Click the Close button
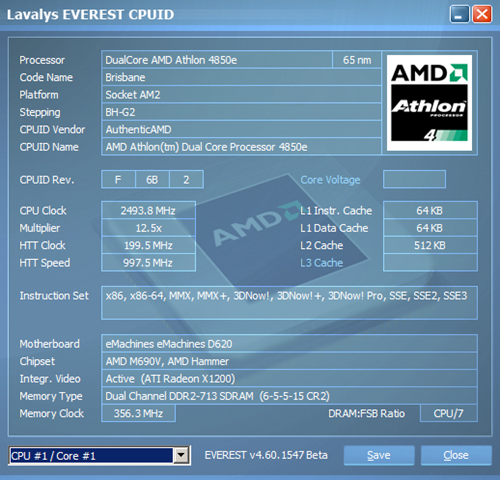 [456, 455]
